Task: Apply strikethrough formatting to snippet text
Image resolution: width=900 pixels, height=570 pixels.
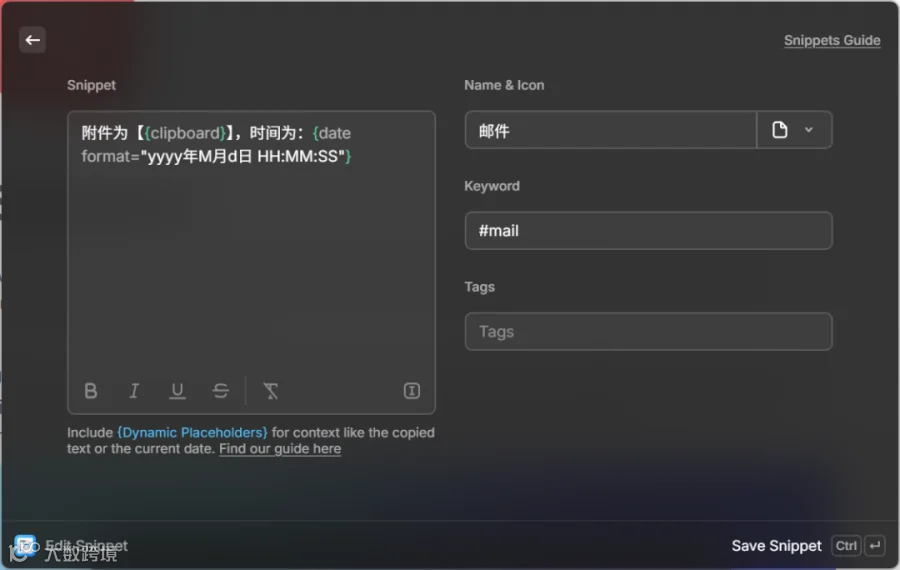Action: [220, 391]
